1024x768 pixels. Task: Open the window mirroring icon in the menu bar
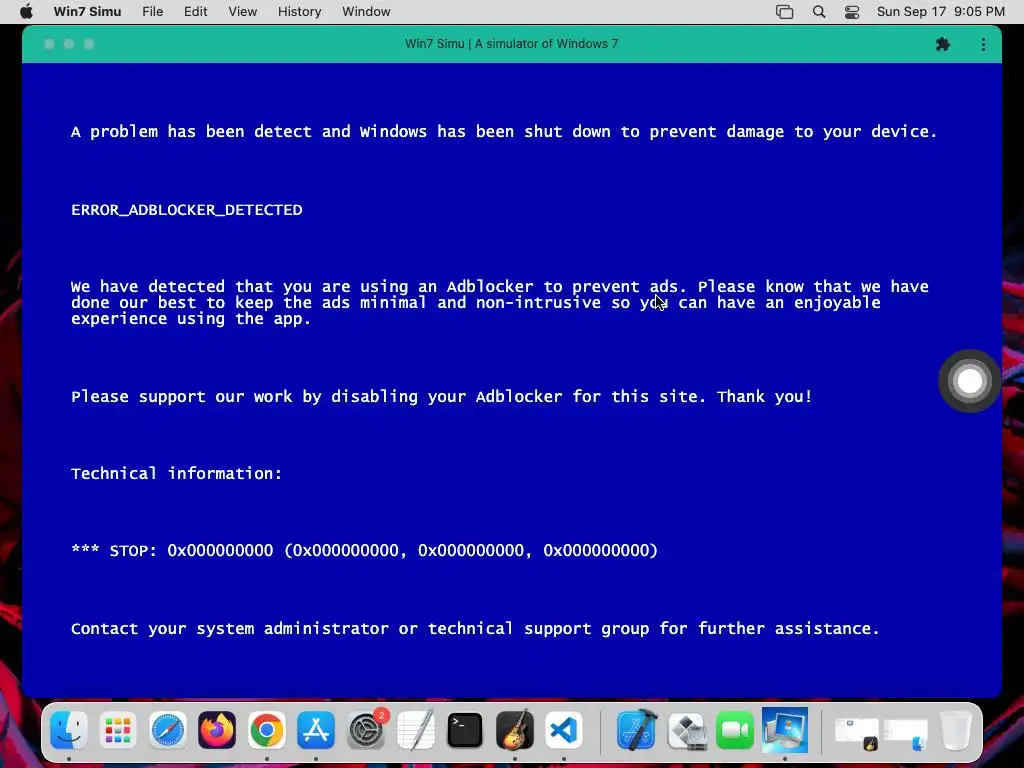pyautogui.click(x=784, y=12)
